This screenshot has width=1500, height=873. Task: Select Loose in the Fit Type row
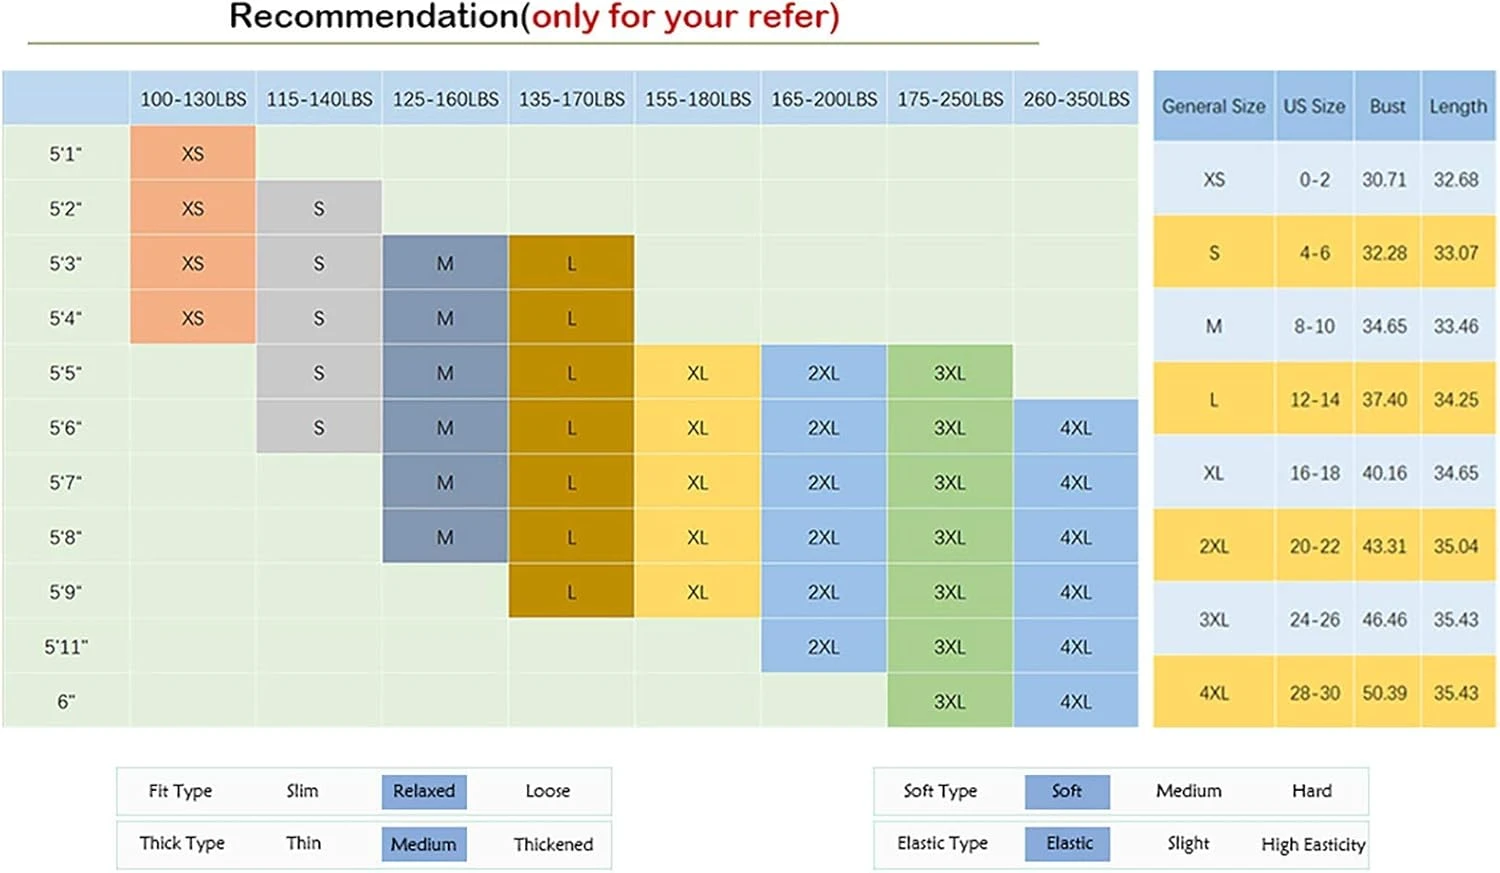547,791
